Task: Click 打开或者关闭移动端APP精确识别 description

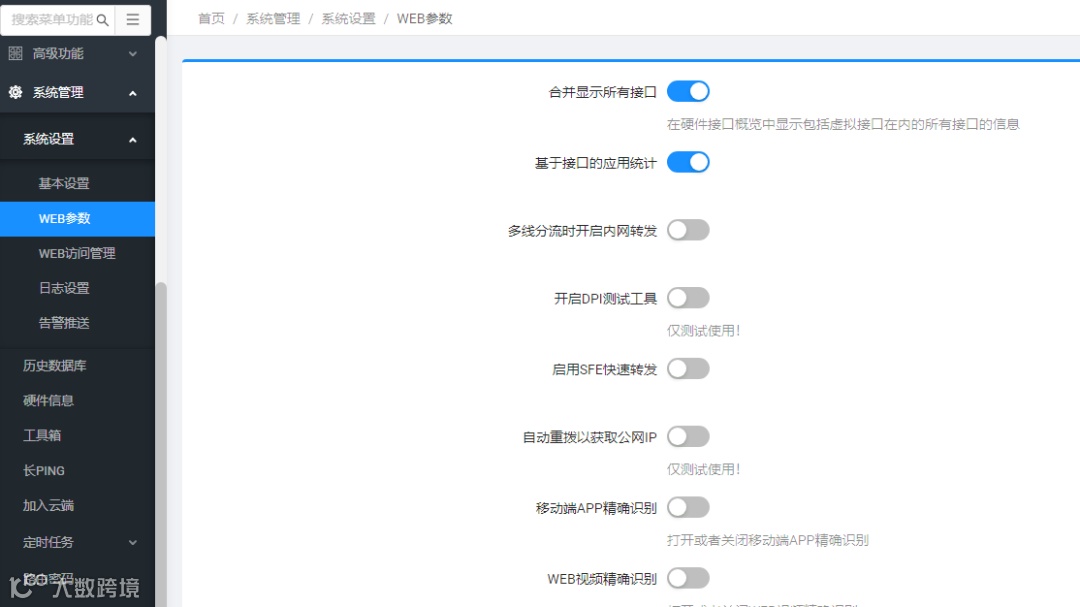Action: (767, 540)
